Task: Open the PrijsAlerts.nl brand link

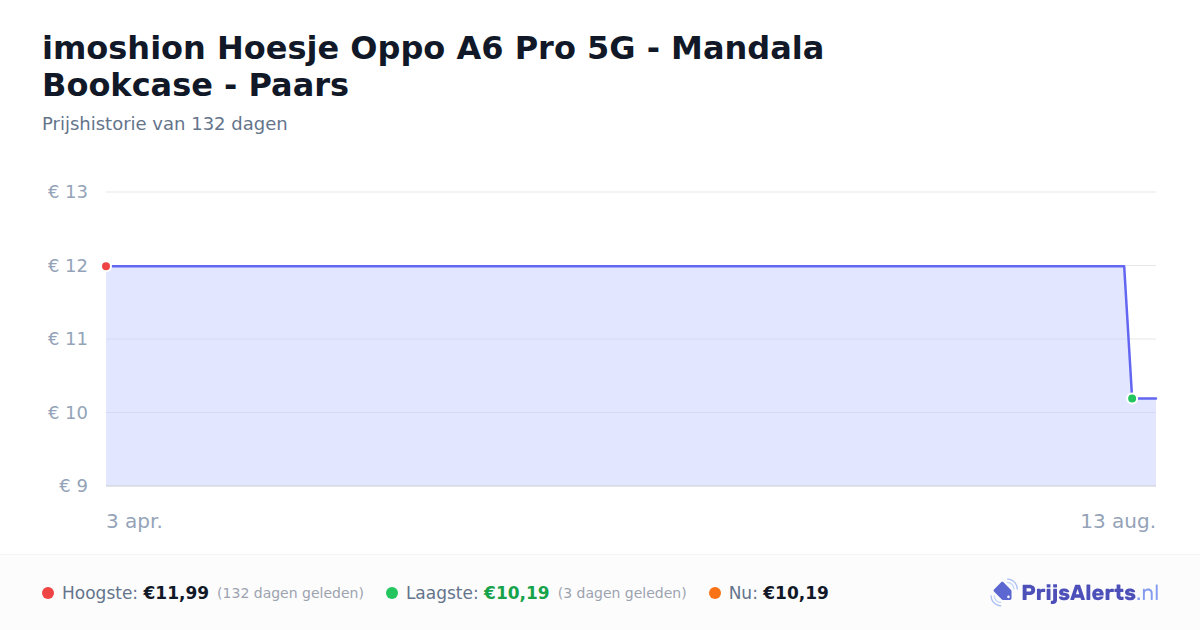Action: (1074, 593)
